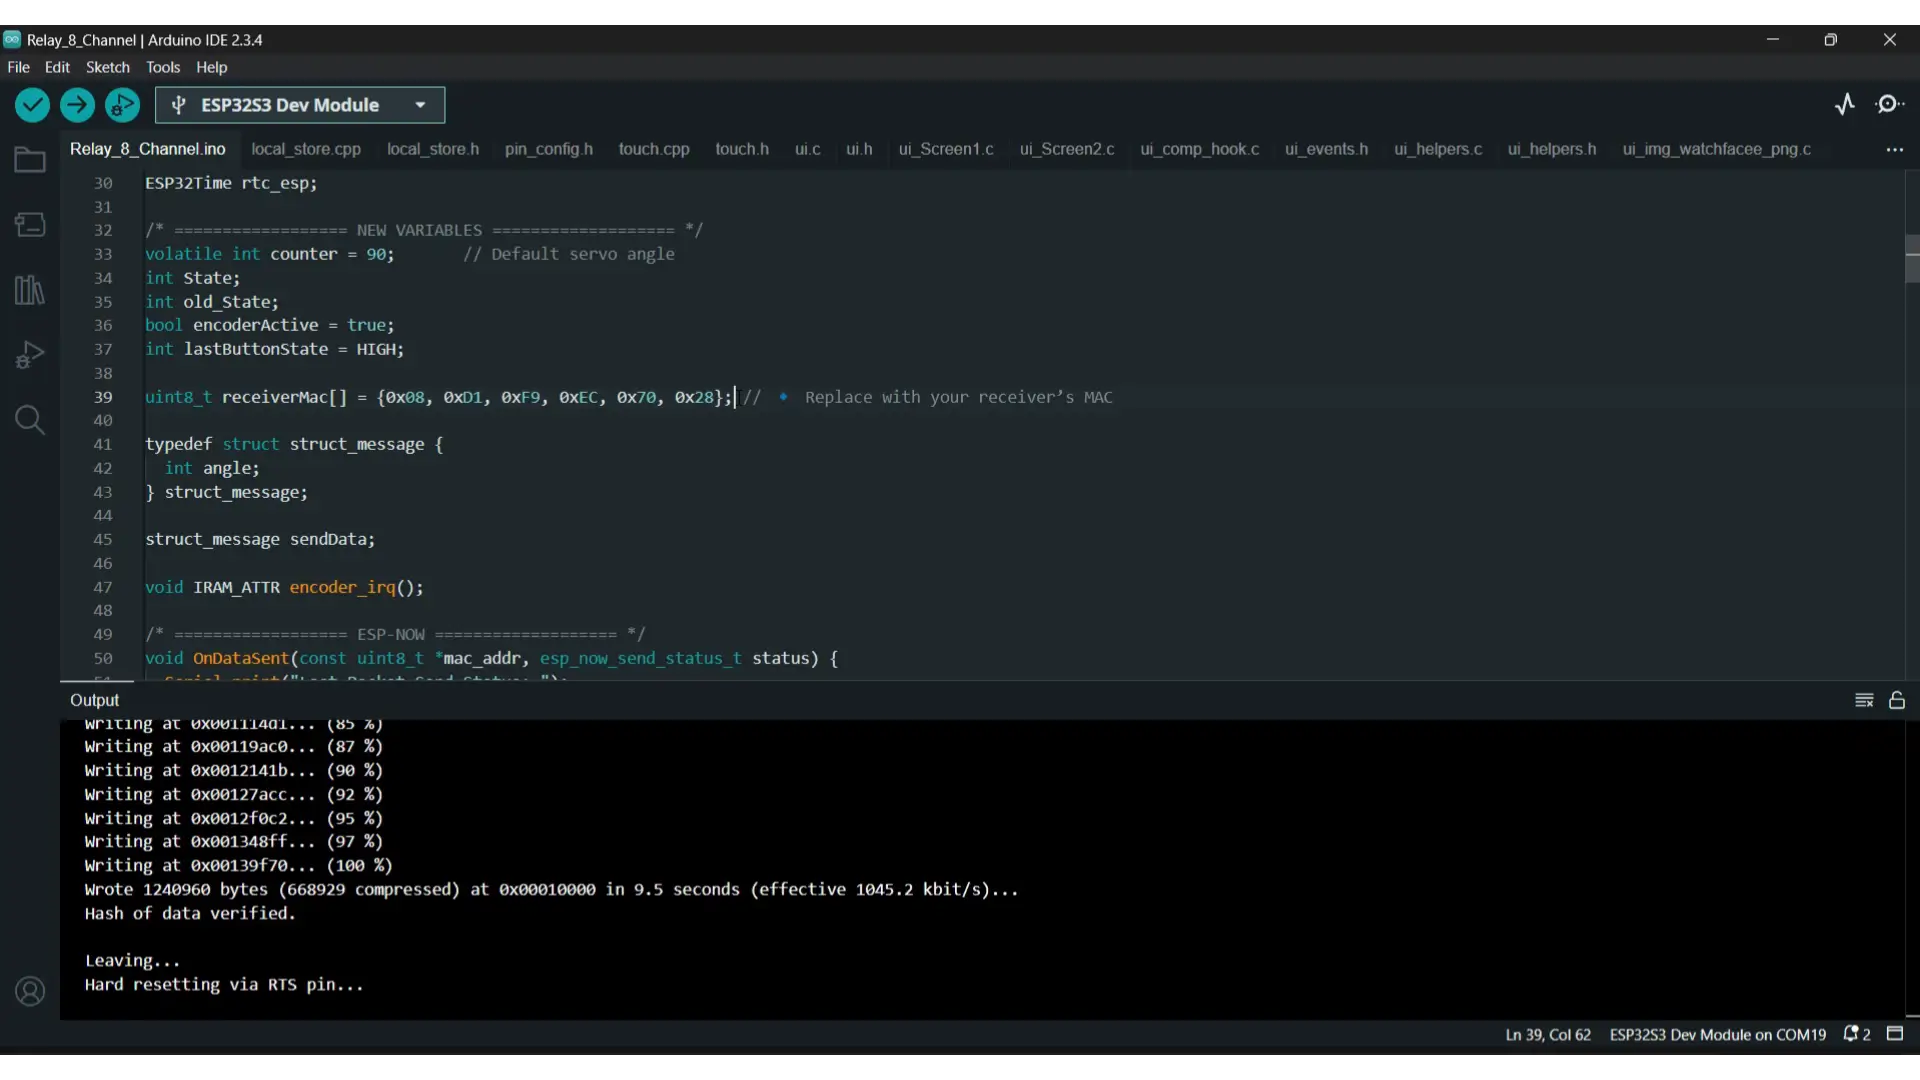This screenshot has height=1080, width=1920.
Task: Open the Search sidebar panel
Action: pyautogui.click(x=30, y=420)
